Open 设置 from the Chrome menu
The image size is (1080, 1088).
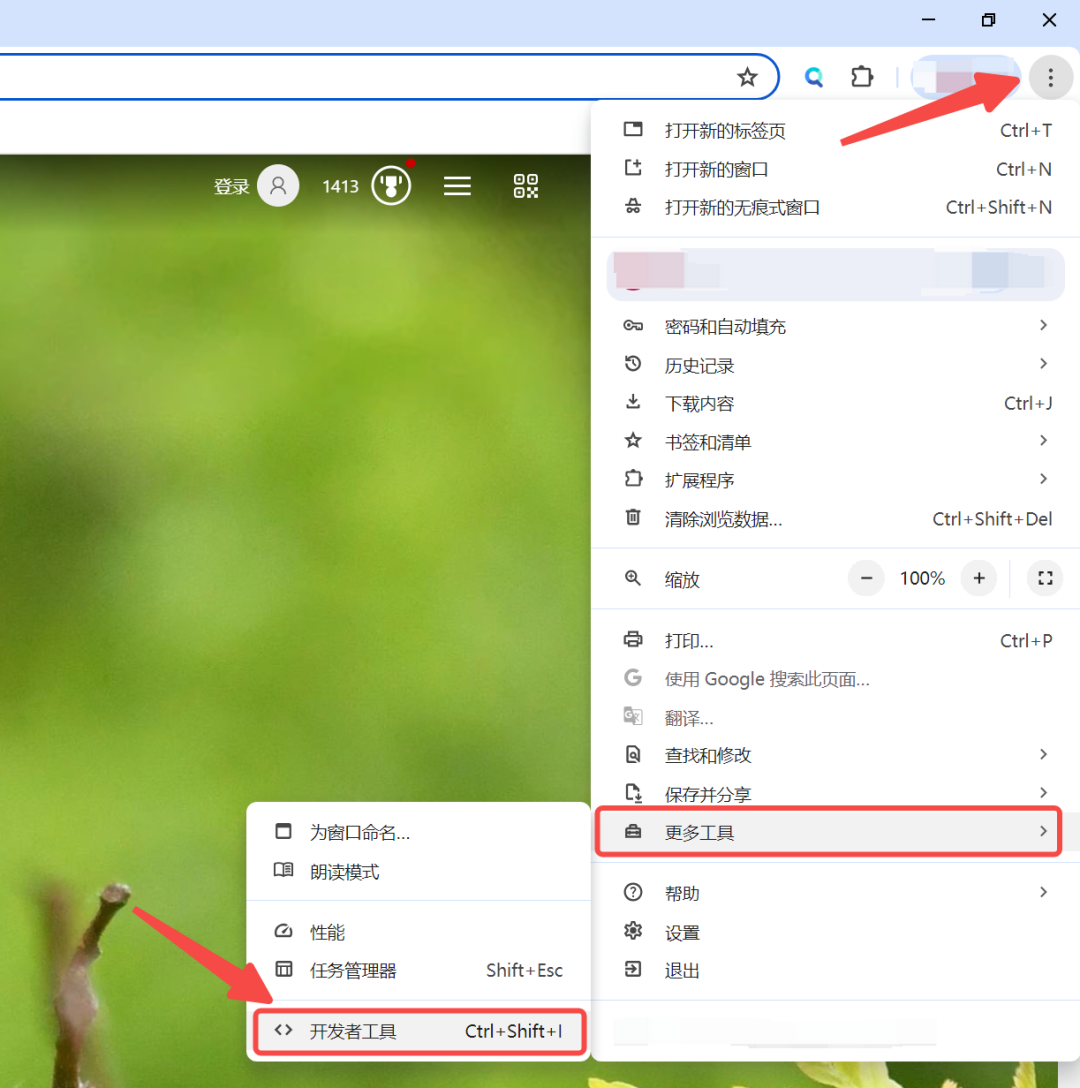click(x=682, y=932)
